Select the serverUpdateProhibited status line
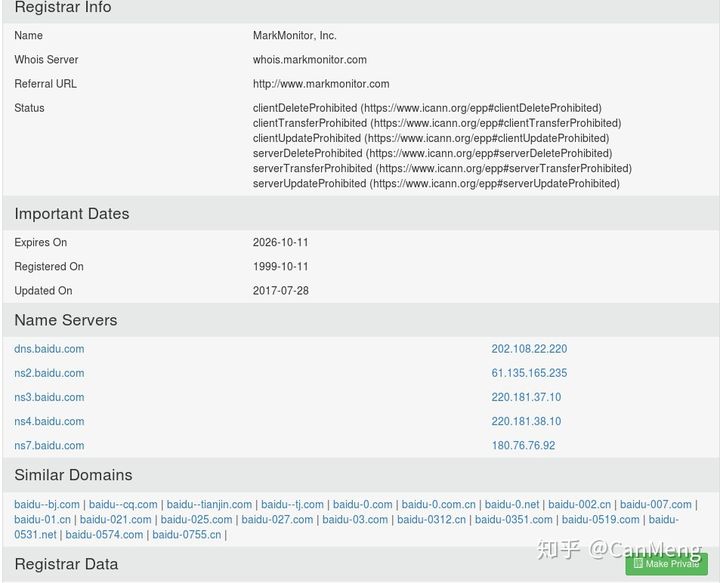The height and width of the screenshot is (583, 720). pos(436,184)
